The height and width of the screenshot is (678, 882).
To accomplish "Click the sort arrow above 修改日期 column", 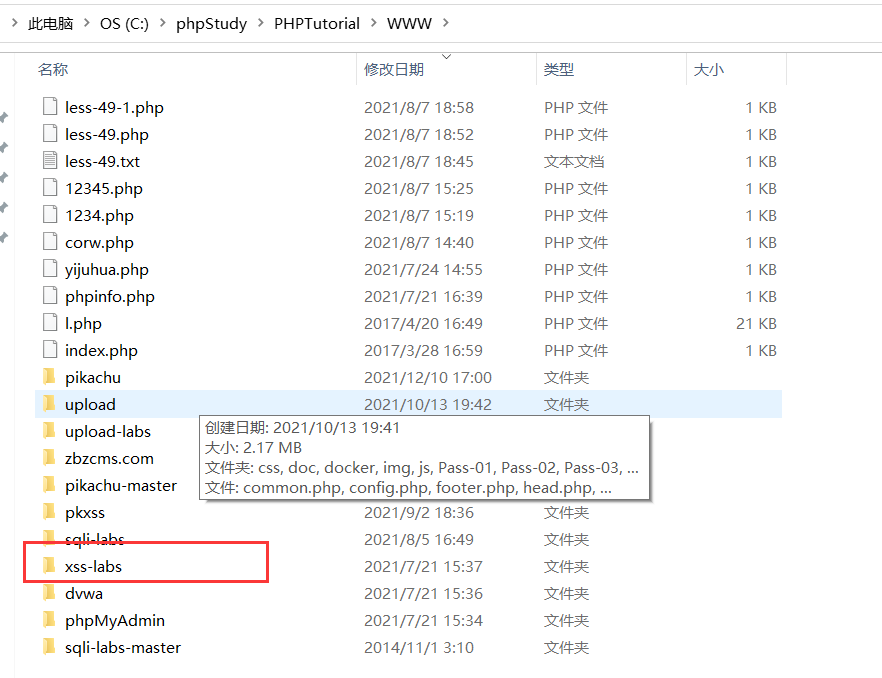I will pyautogui.click(x=446, y=57).
